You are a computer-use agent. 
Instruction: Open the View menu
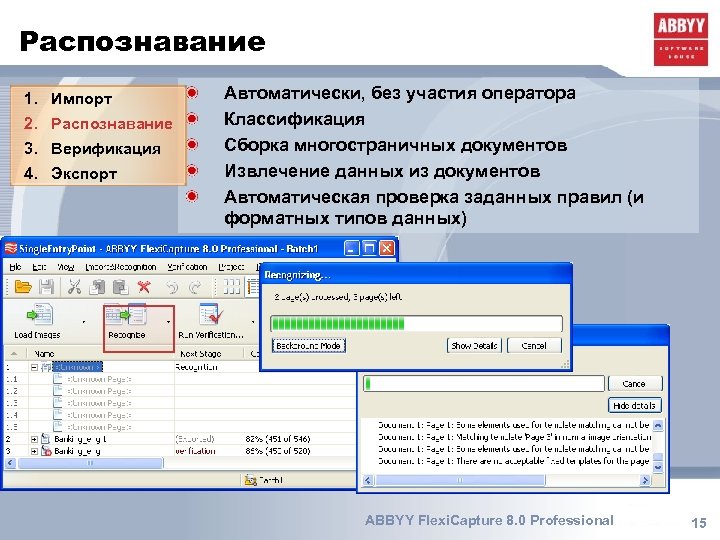[x=66, y=267]
